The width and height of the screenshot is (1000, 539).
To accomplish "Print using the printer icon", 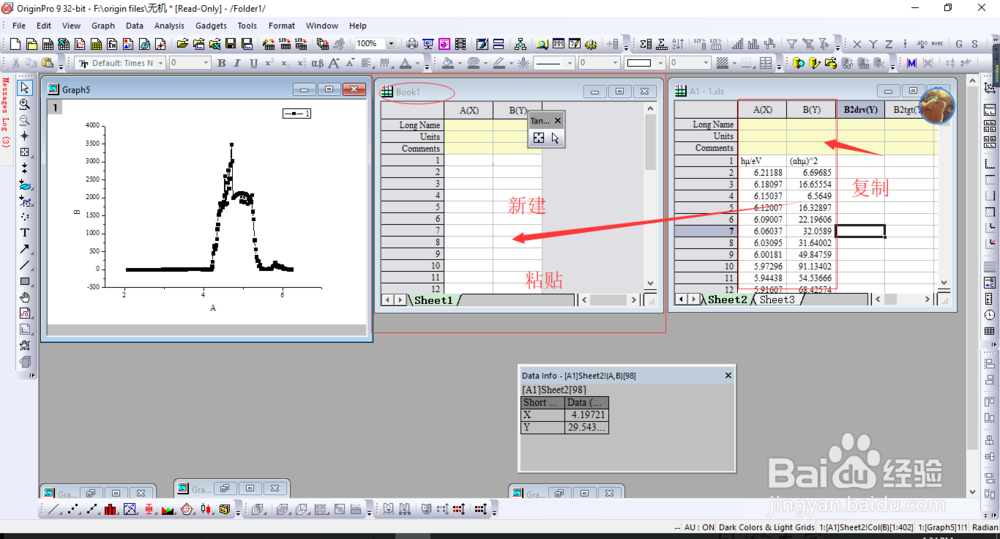I will 412,44.
